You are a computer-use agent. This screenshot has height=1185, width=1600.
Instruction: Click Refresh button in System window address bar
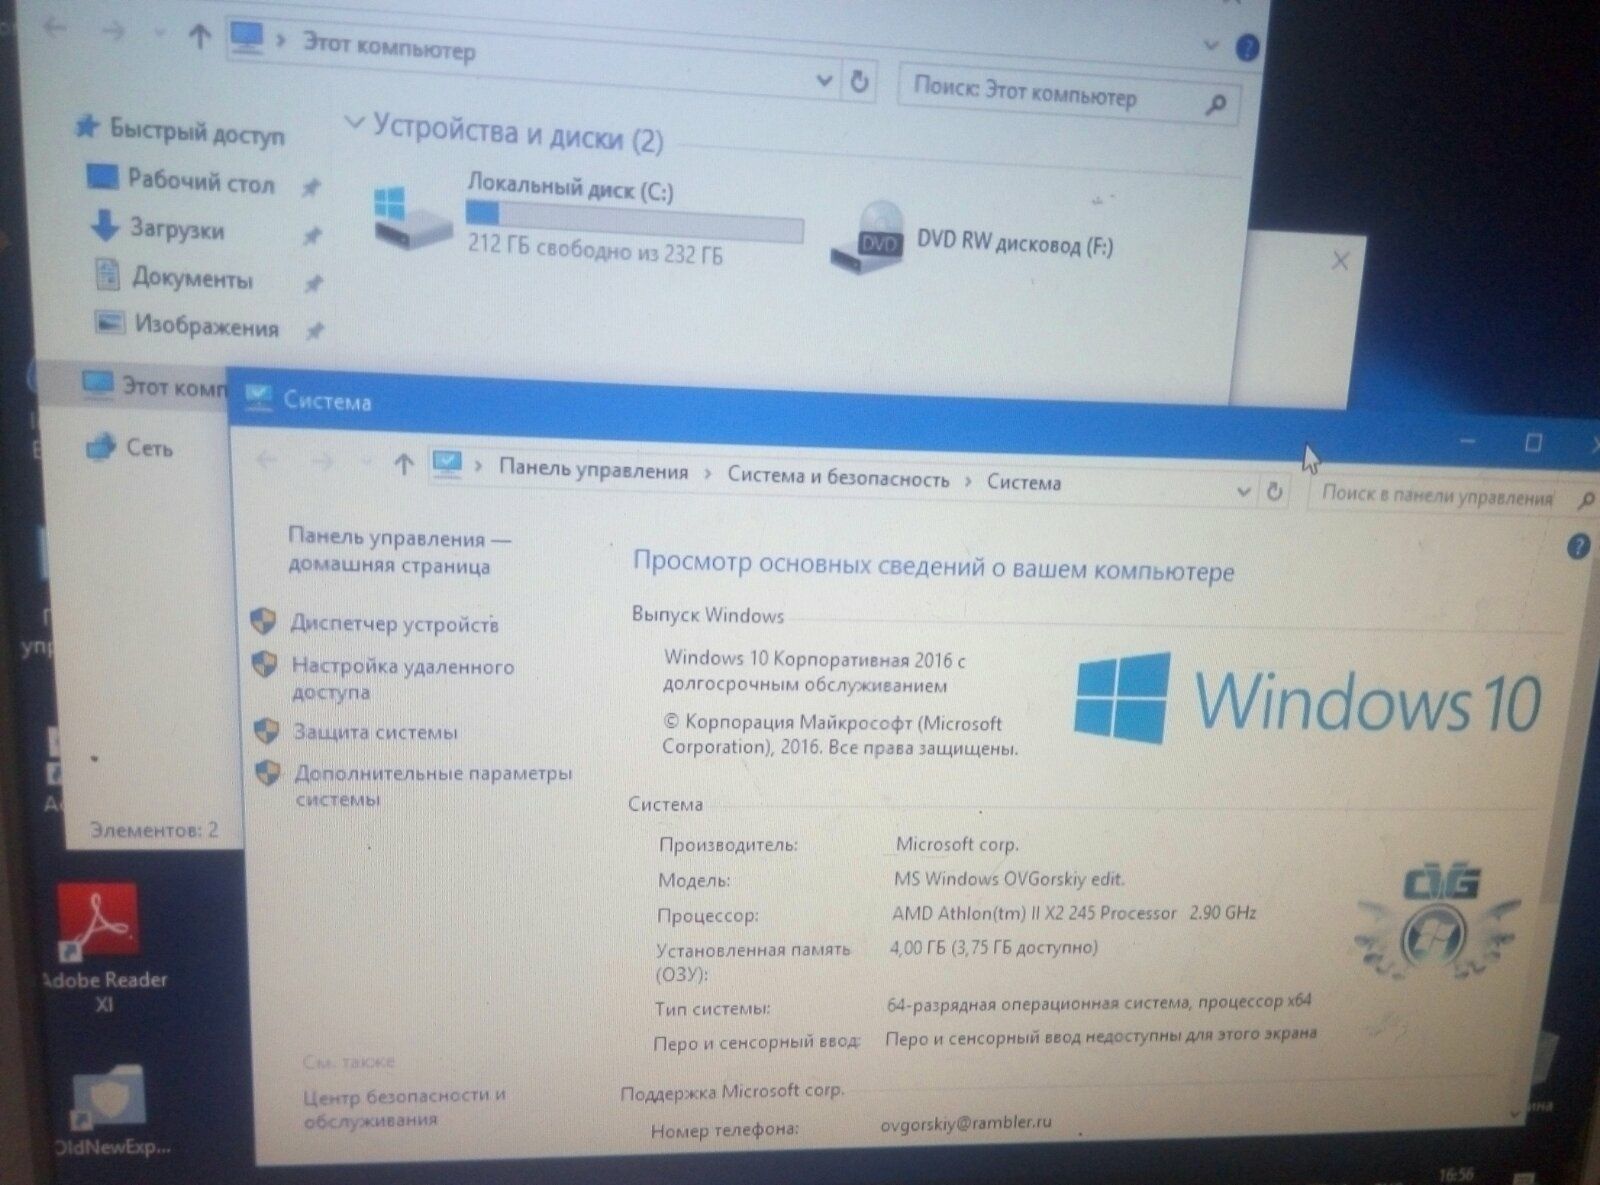[x=1274, y=491]
